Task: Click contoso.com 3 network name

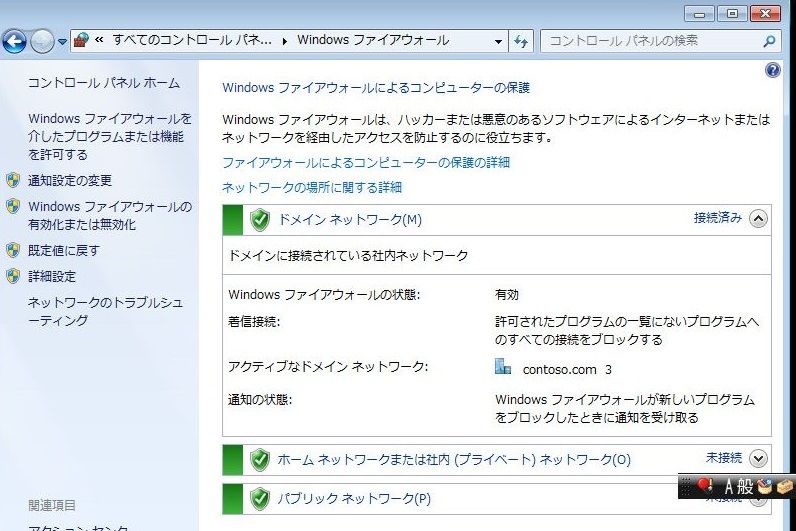Action: click(567, 370)
